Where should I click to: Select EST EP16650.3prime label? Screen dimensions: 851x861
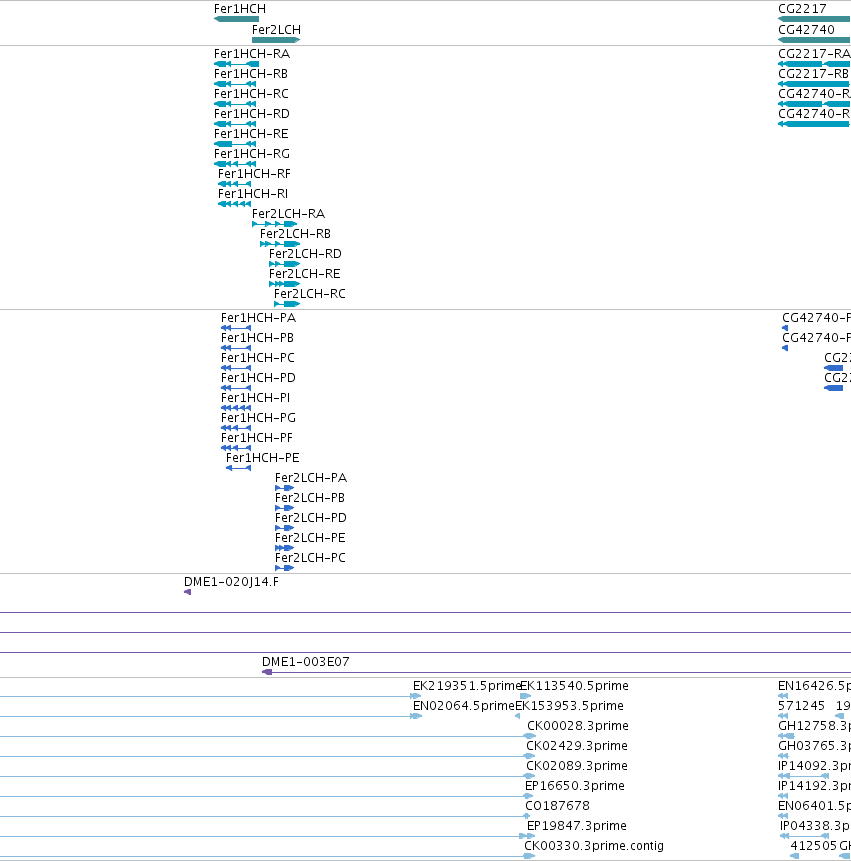[575, 786]
